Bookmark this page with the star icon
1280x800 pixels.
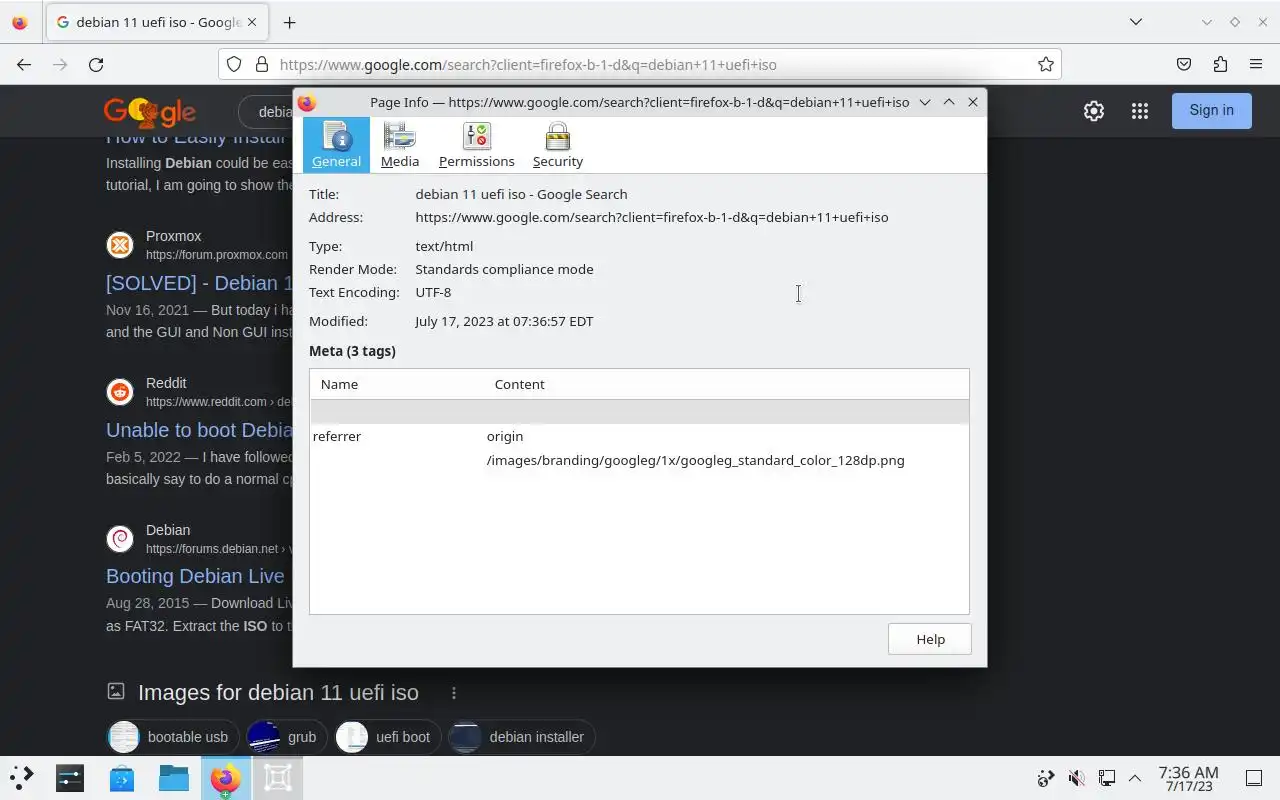(x=1046, y=64)
